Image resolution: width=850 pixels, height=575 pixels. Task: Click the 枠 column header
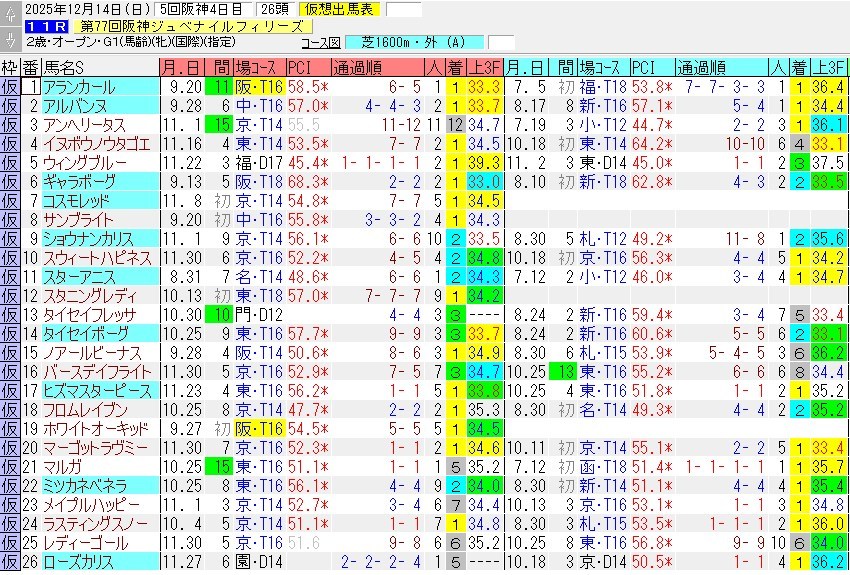(9, 68)
